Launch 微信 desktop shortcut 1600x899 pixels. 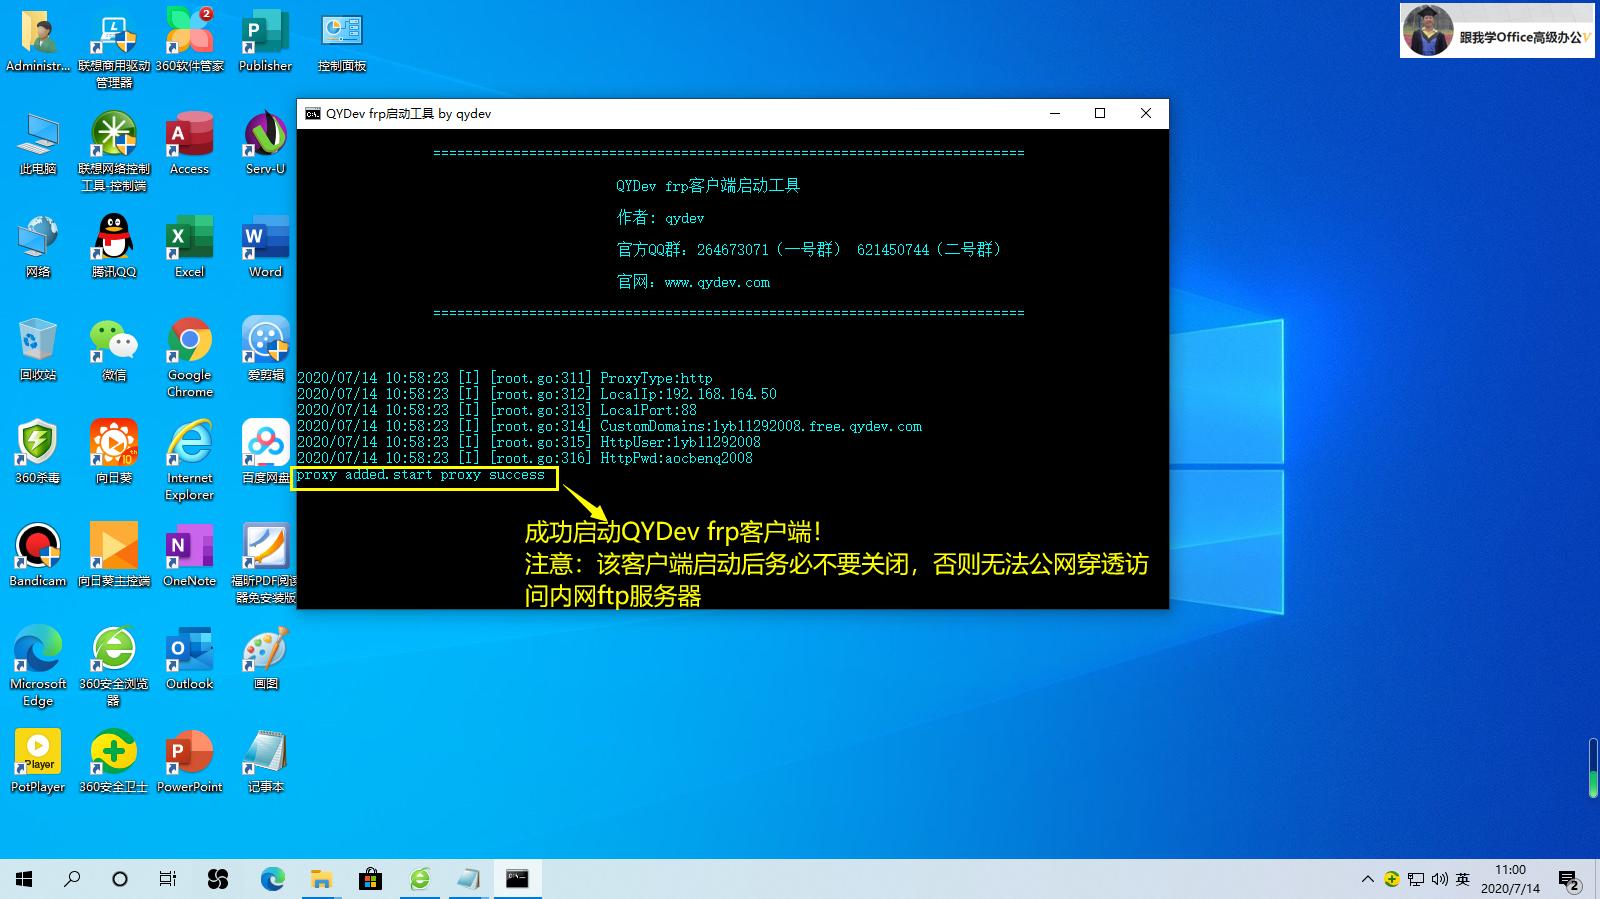coord(114,350)
